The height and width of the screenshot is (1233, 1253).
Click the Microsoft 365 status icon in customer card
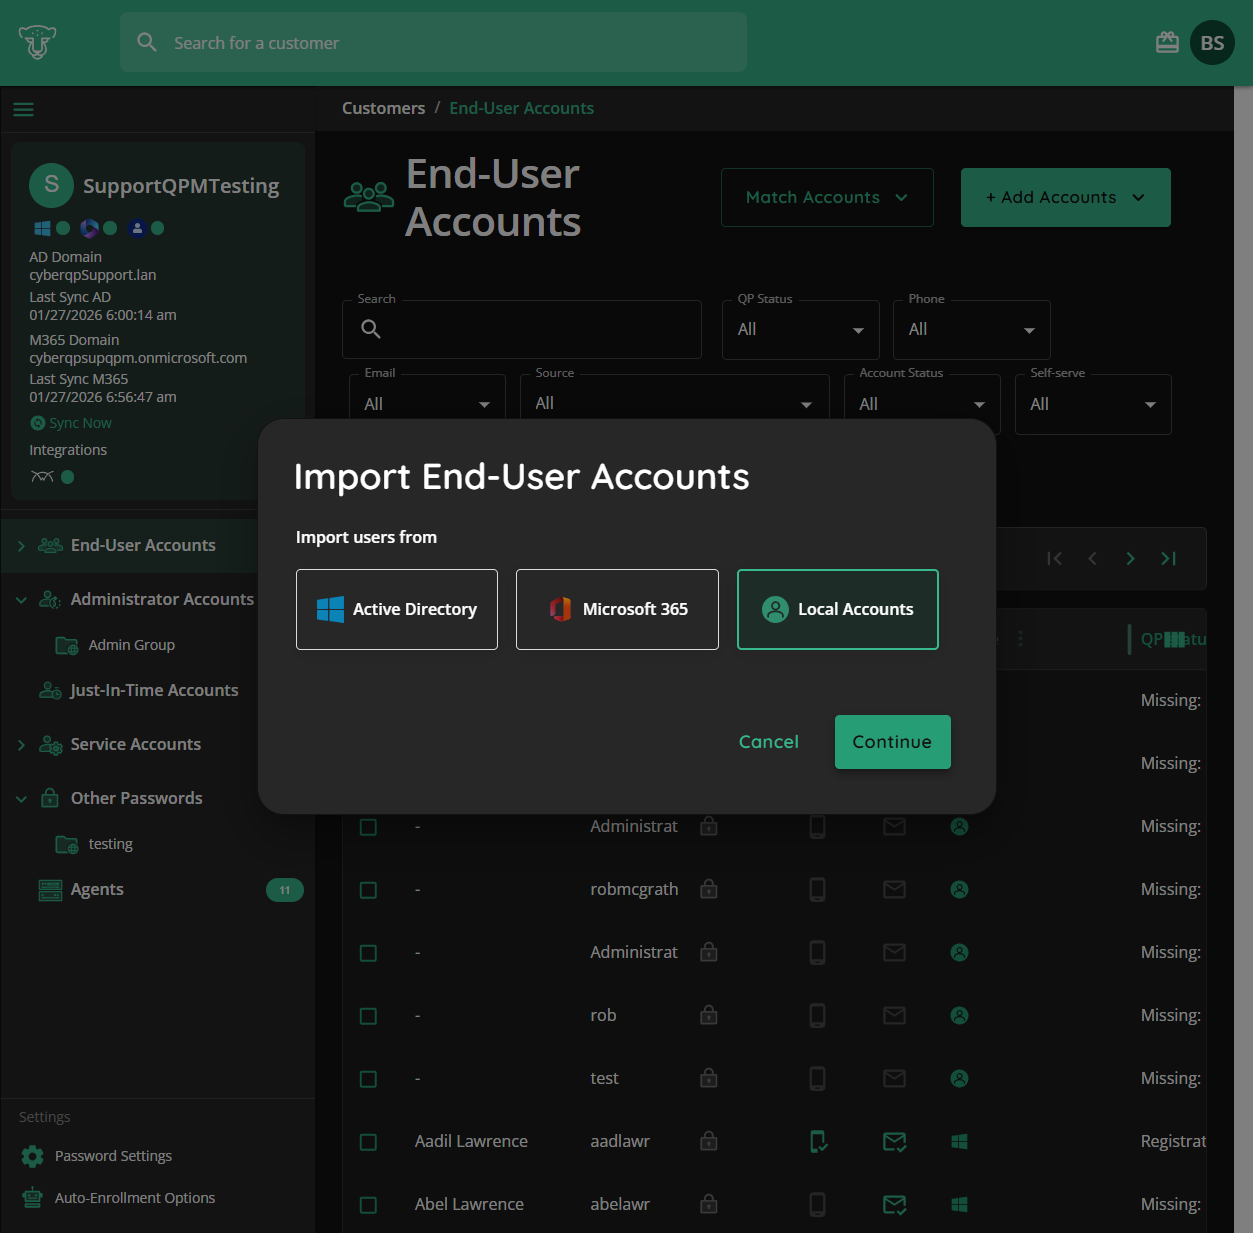pyautogui.click(x=89, y=229)
